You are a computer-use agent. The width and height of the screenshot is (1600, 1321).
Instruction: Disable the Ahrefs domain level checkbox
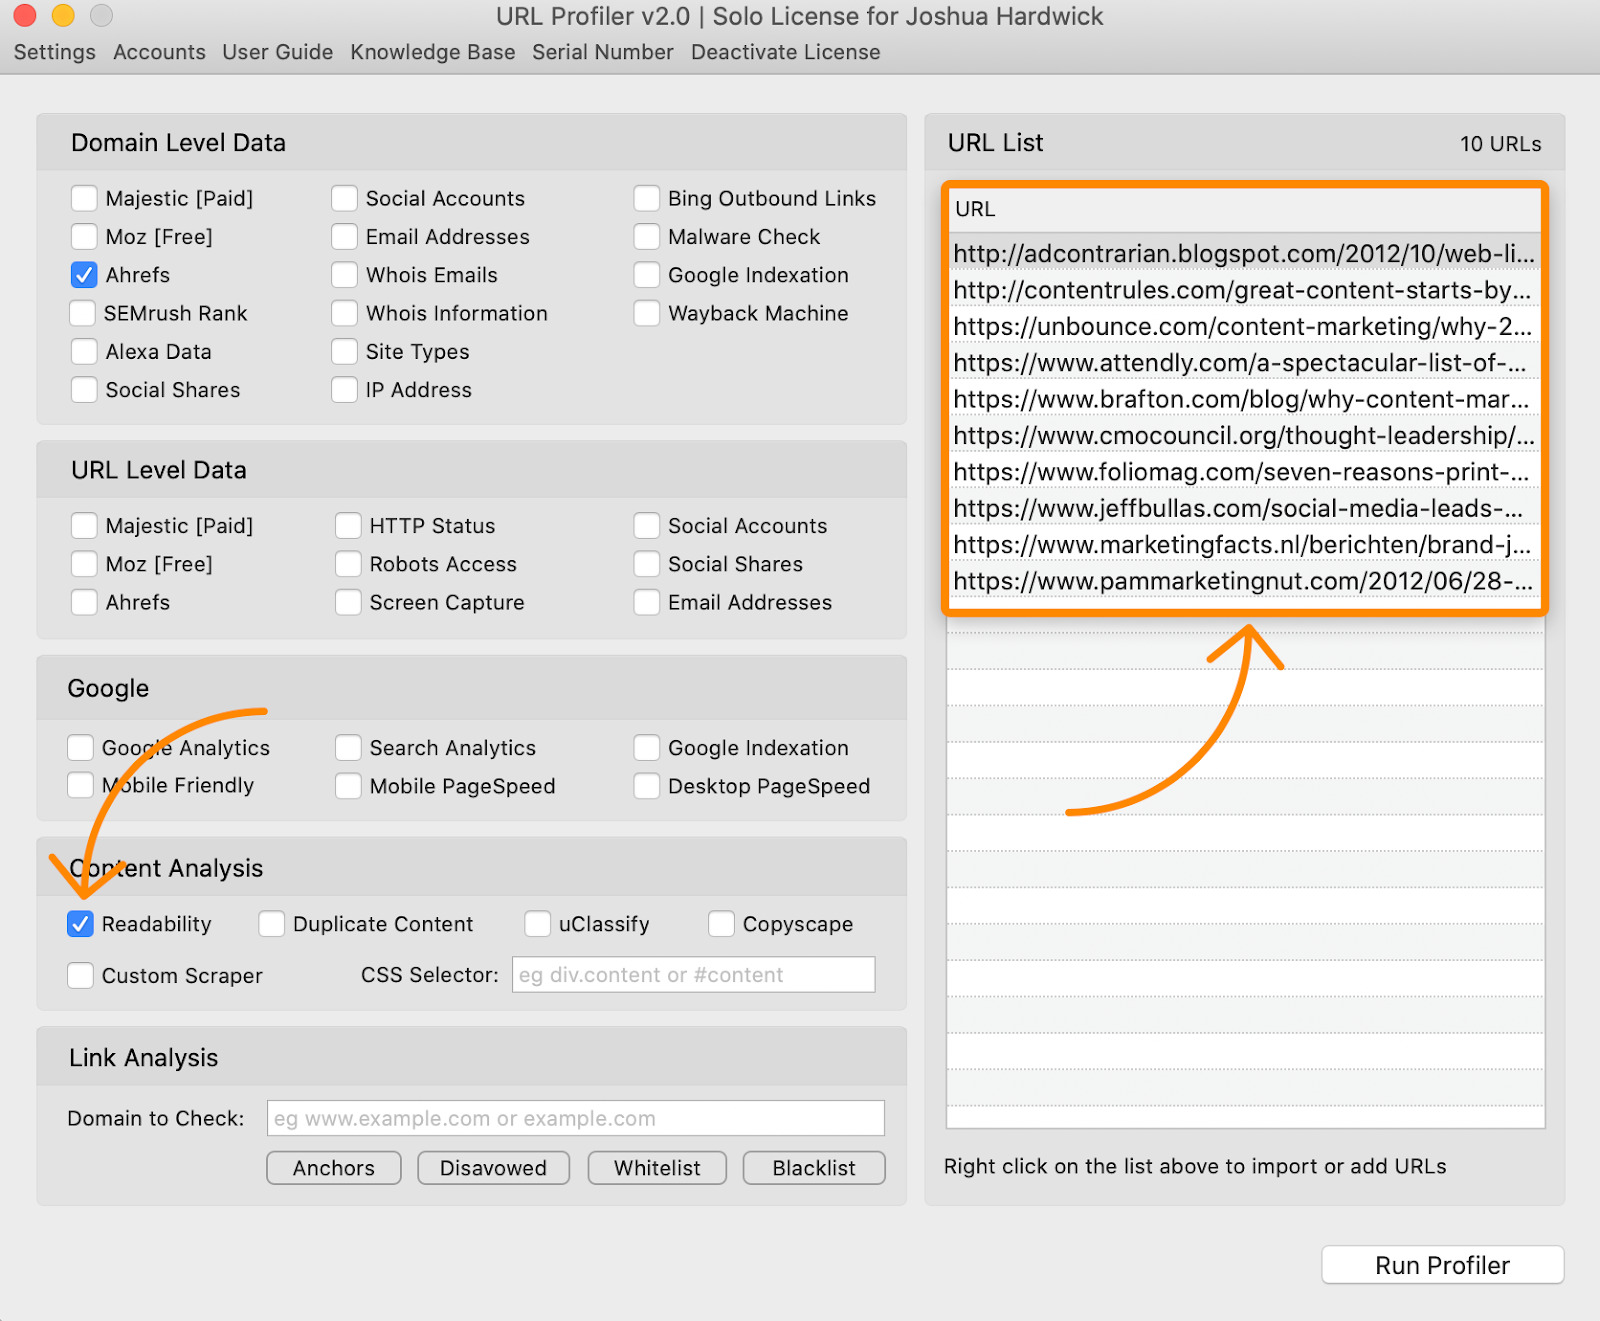coord(84,275)
